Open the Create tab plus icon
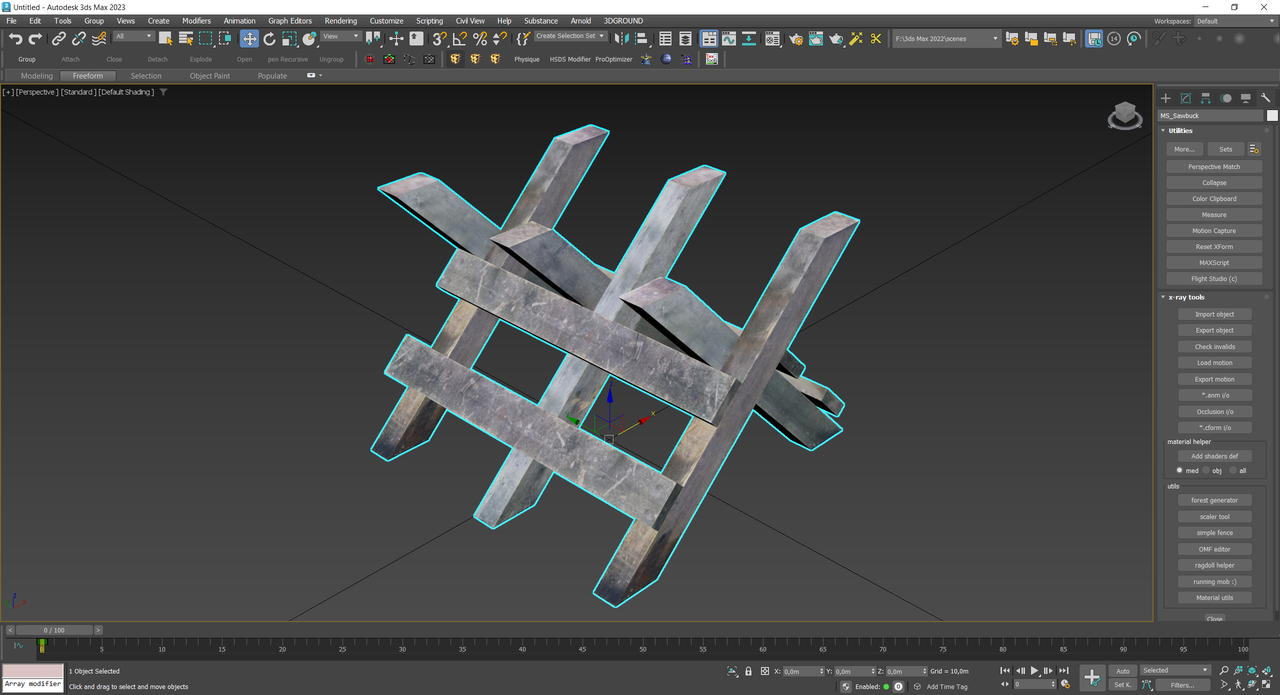 (x=1165, y=98)
